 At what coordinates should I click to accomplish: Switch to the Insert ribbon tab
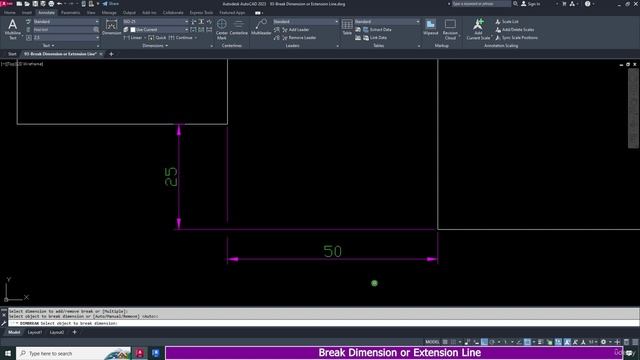click(27, 13)
